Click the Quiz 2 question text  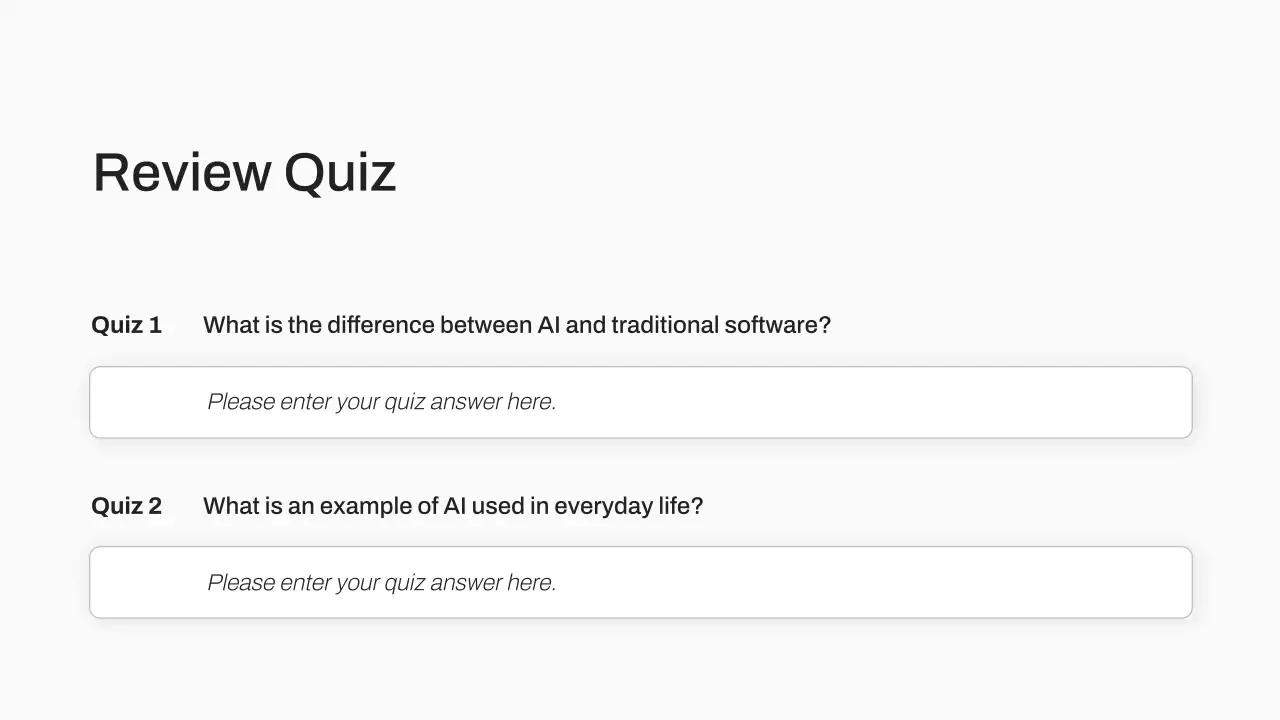[453, 506]
